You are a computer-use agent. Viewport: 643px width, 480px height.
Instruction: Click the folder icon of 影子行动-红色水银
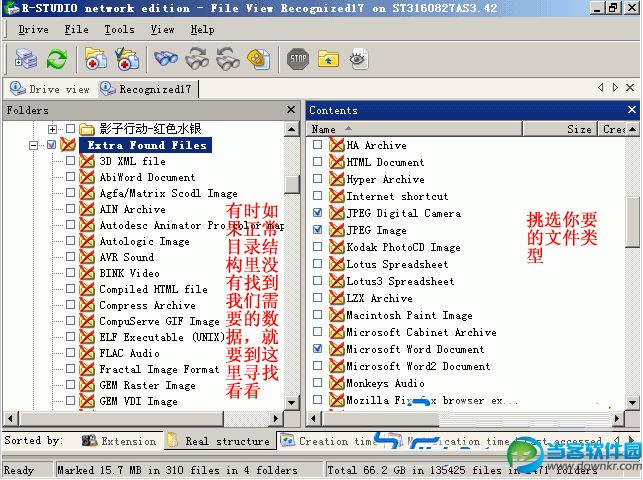pyautogui.click(x=87, y=129)
